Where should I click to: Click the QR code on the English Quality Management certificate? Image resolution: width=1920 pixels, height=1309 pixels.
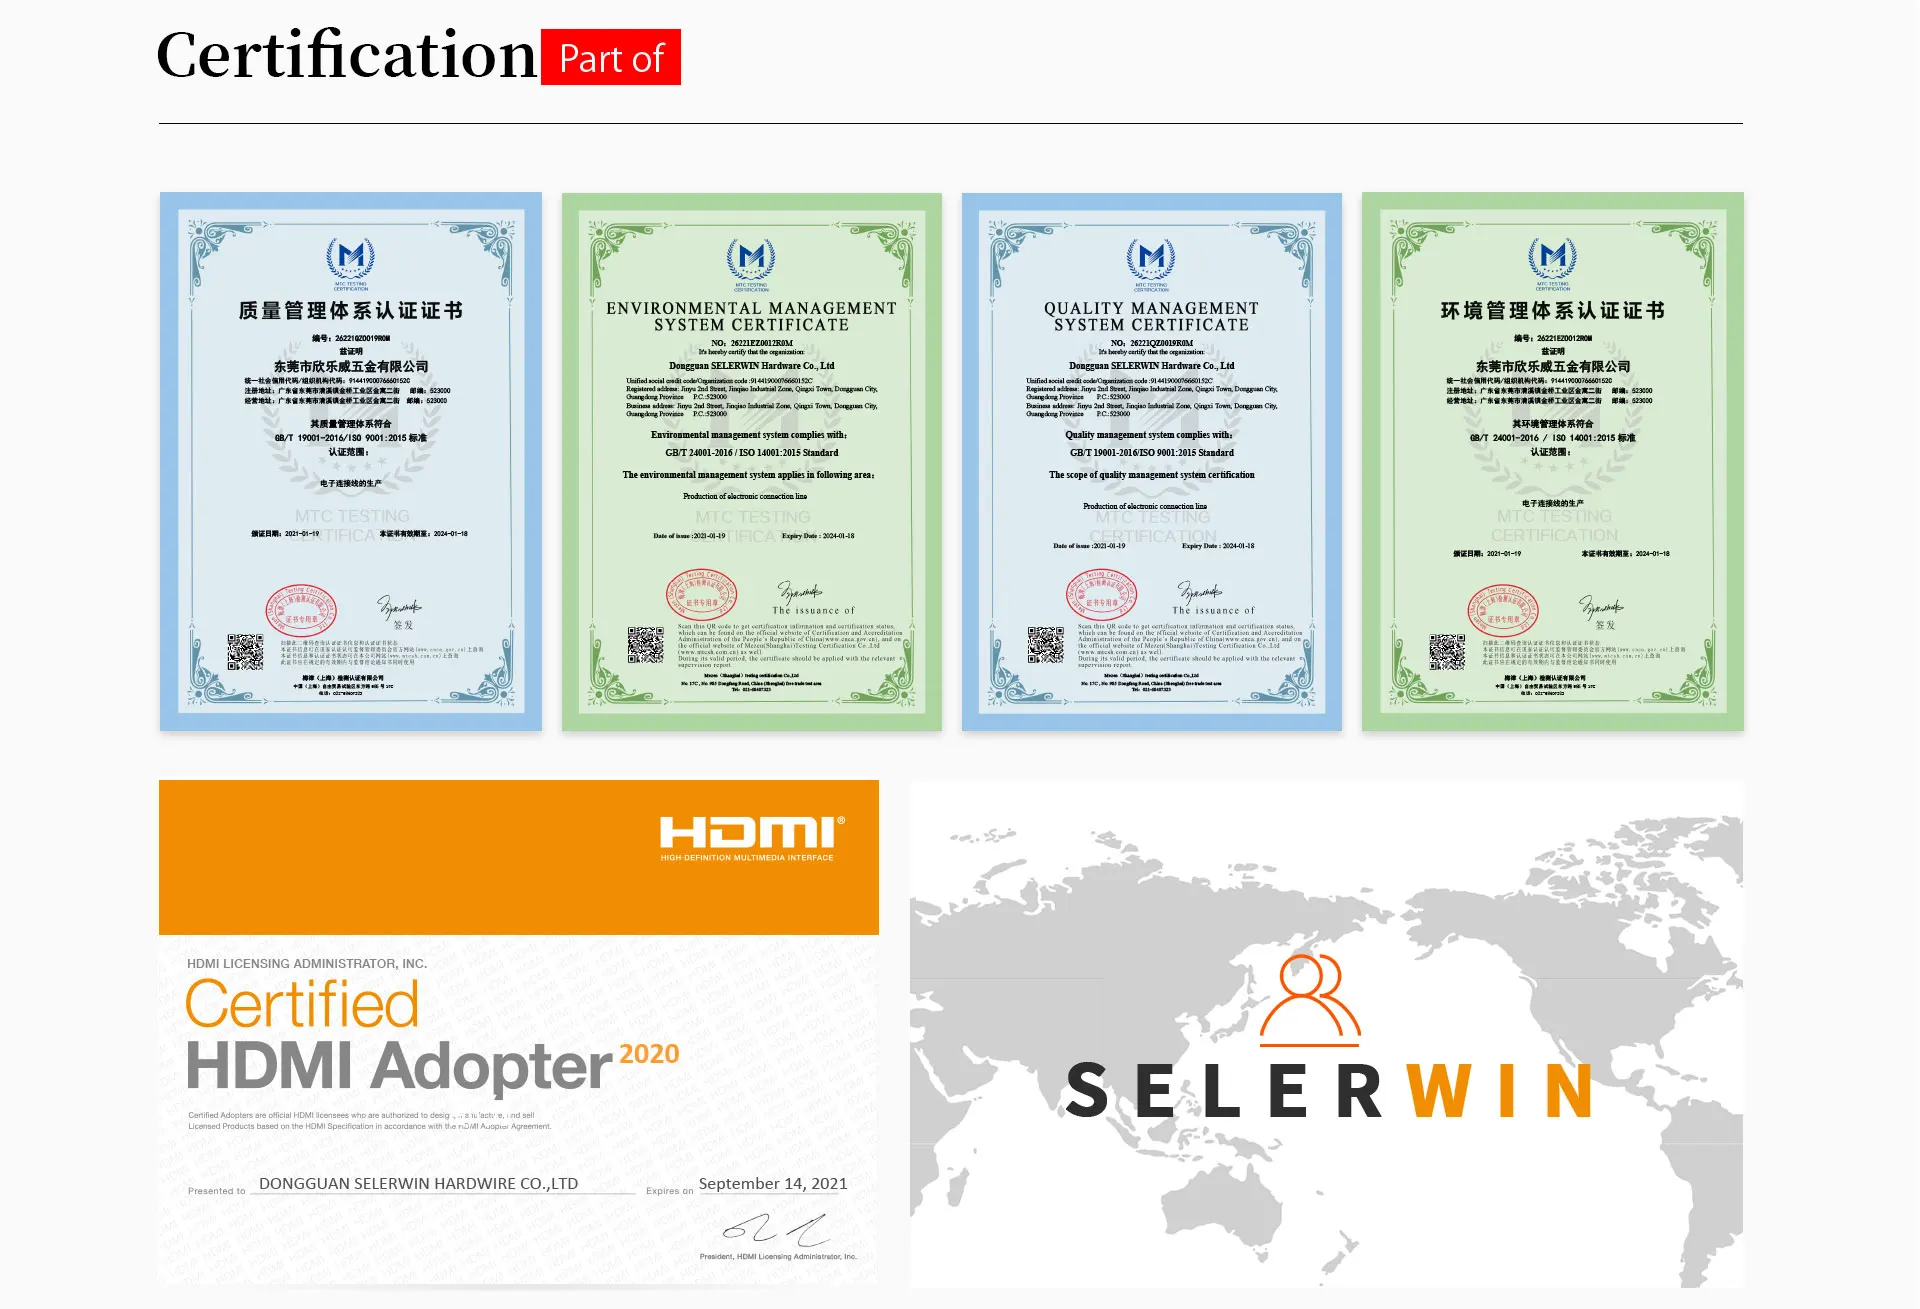[x=1046, y=645]
